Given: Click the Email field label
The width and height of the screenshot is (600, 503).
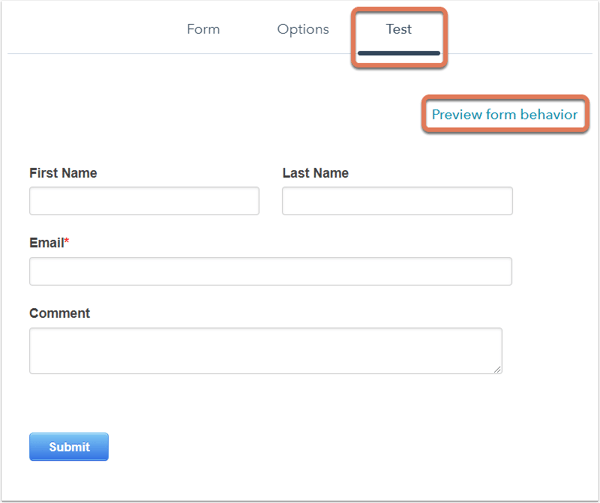Looking at the screenshot, I should point(46,243).
